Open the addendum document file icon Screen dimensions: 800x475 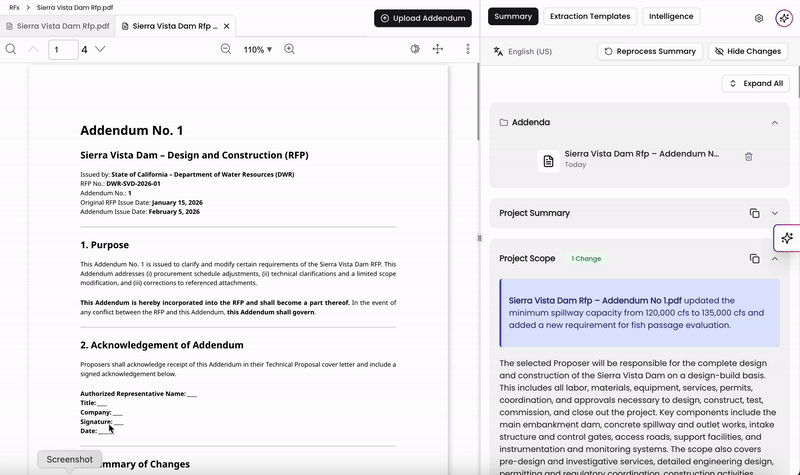(548, 161)
